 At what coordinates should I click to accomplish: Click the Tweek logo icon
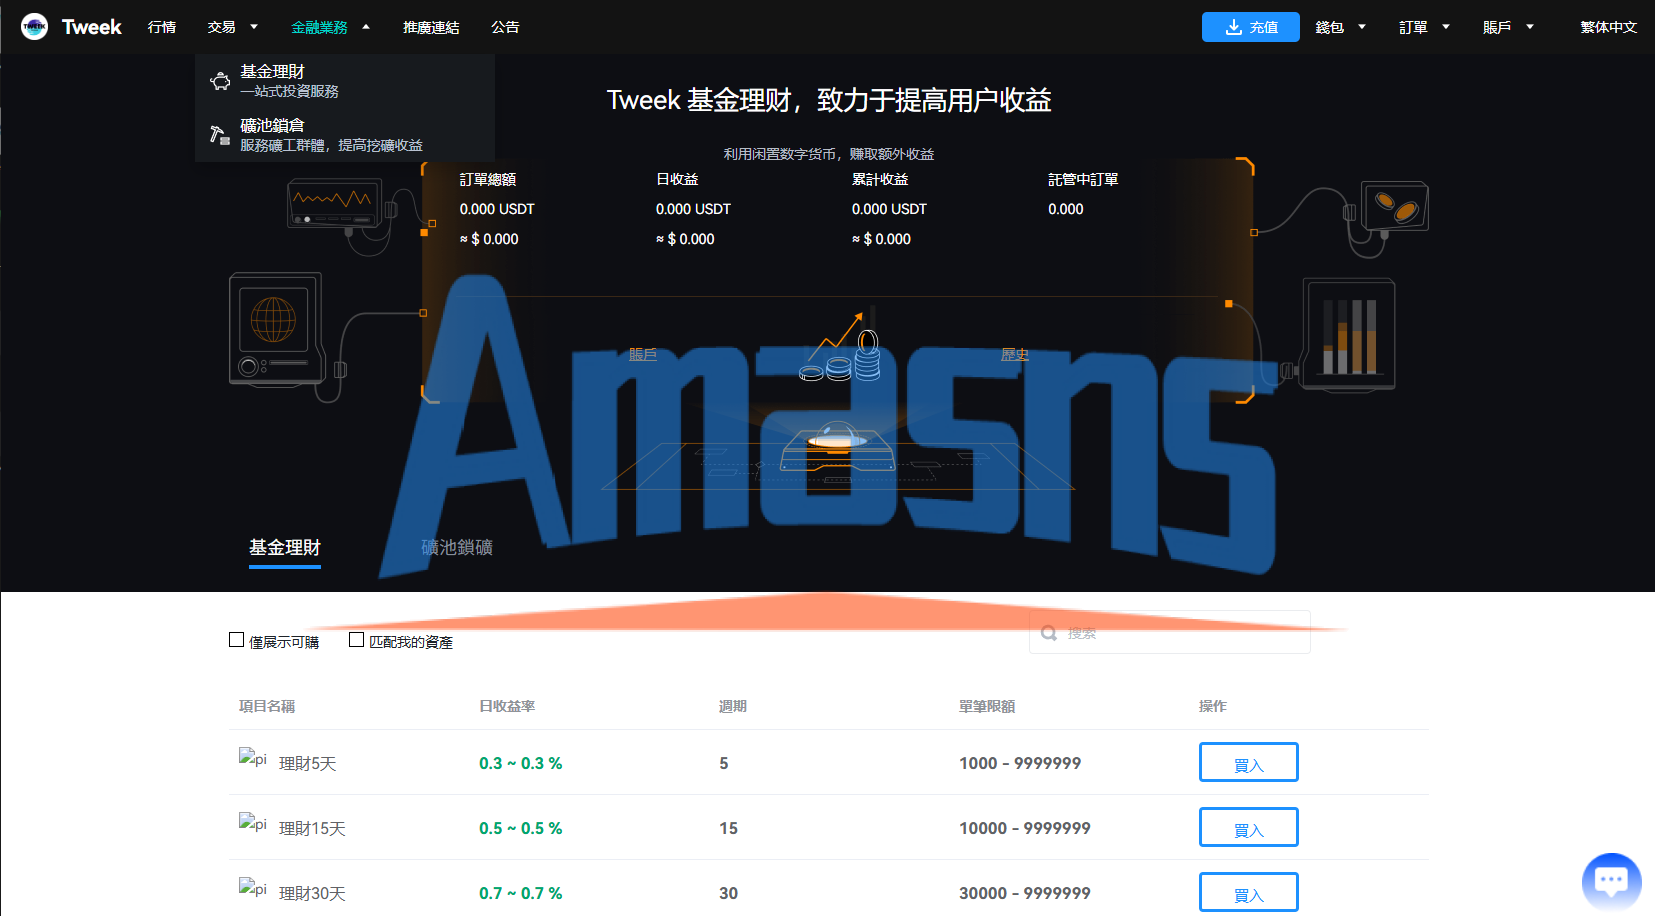pyautogui.click(x=35, y=27)
